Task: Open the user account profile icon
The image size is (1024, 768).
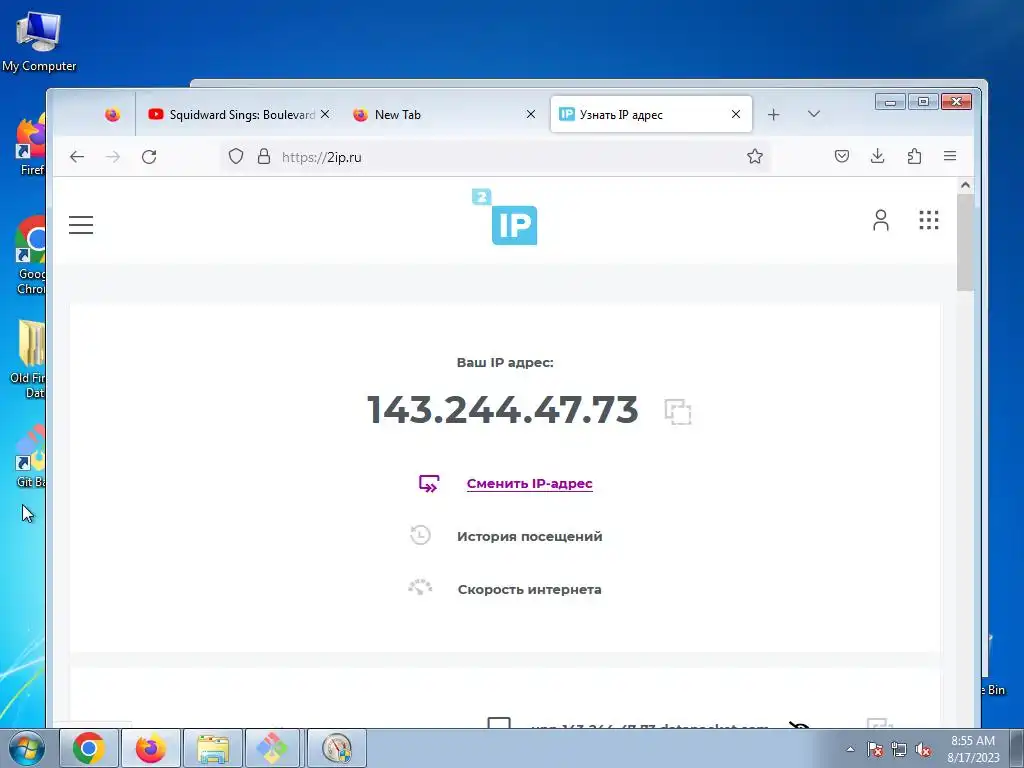Action: point(881,220)
